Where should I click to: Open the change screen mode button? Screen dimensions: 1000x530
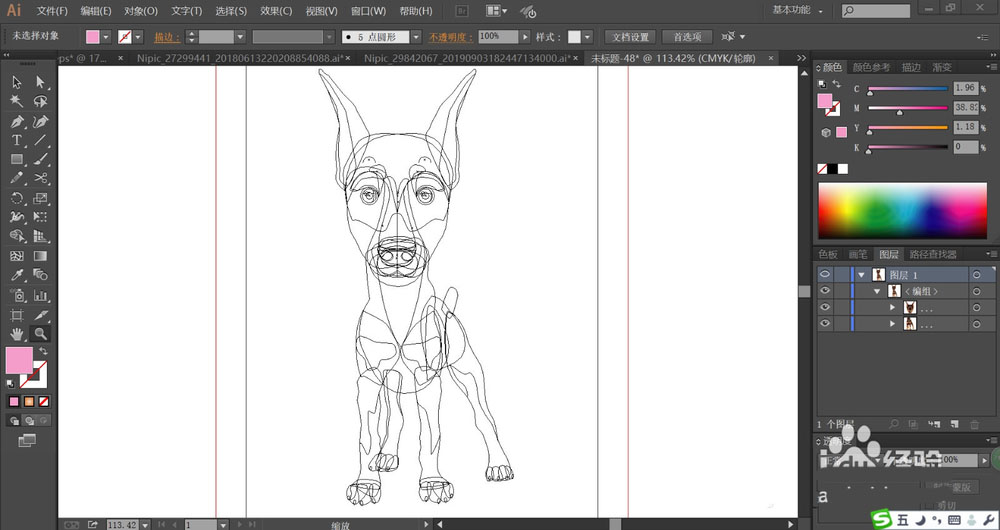coord(27,440)
